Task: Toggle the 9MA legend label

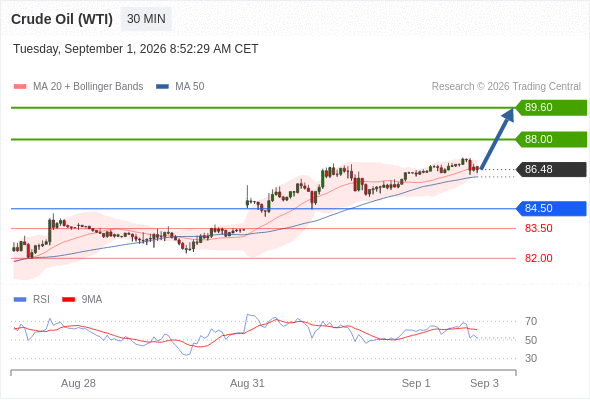Action: point(92,300)
